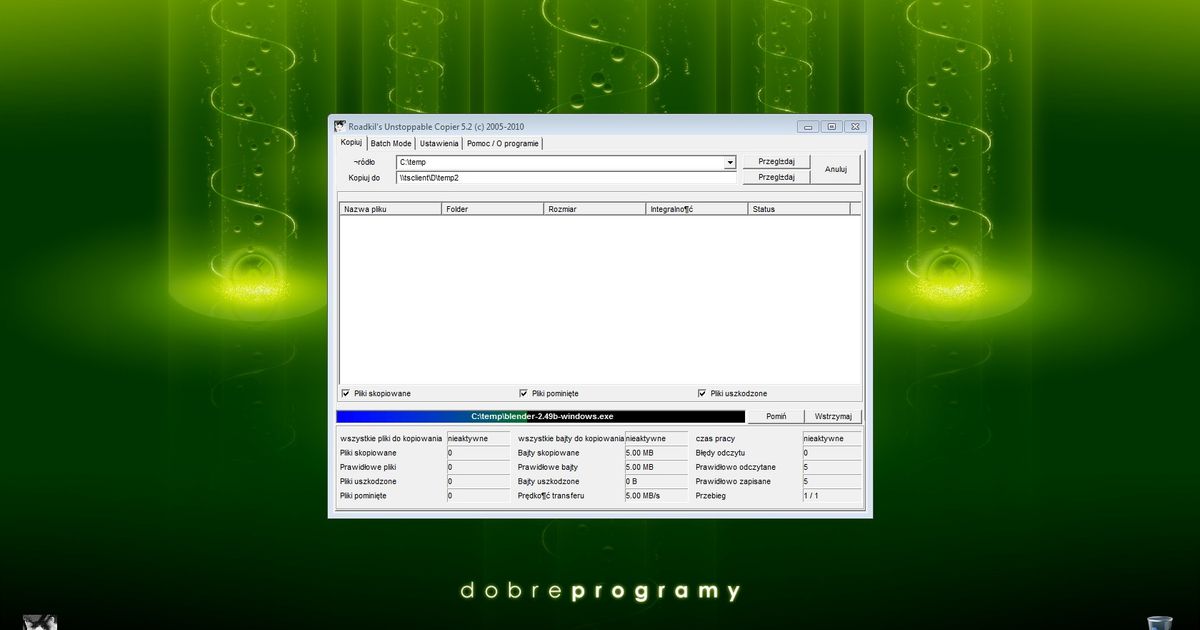Close the Unstoppable Copier window

coord(855,127)
